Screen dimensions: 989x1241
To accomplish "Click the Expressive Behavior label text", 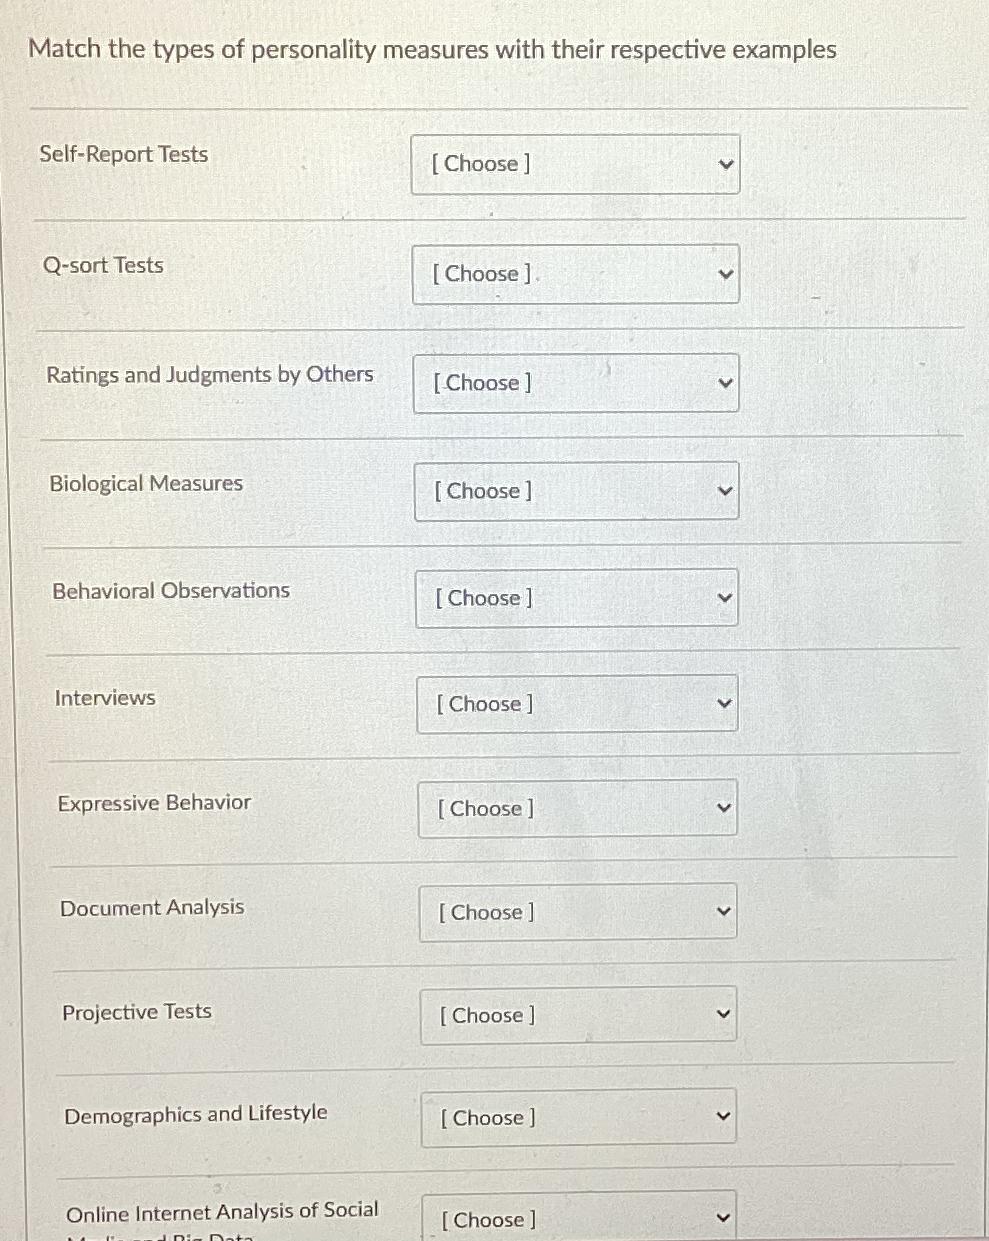I will pyautogui.click(x=154, y=803).
